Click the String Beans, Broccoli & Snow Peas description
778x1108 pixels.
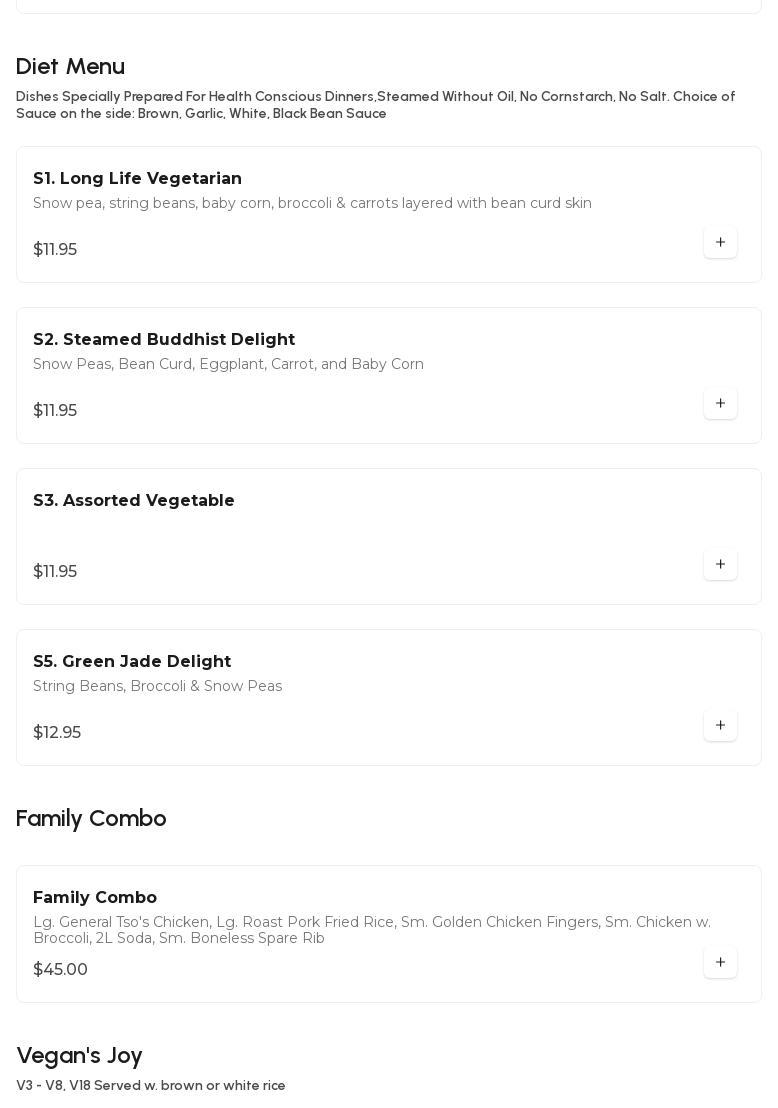[157, 686]
